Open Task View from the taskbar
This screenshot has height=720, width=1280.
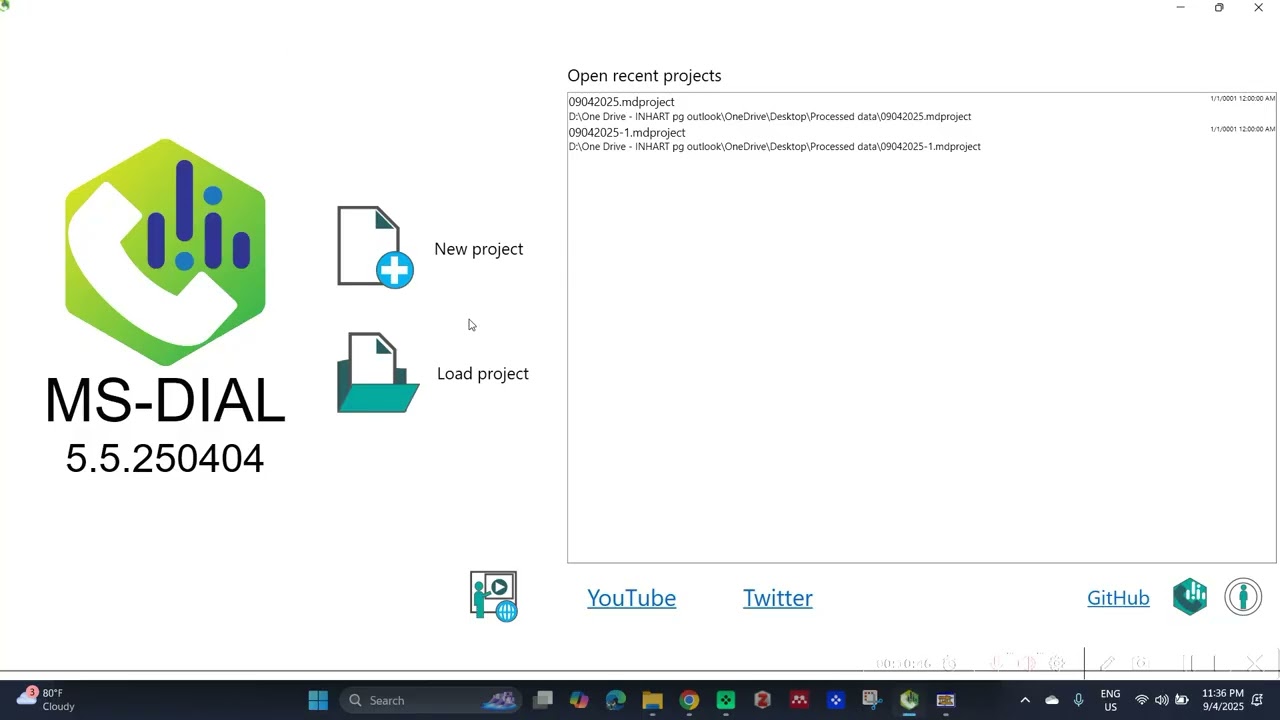[543, 700]
